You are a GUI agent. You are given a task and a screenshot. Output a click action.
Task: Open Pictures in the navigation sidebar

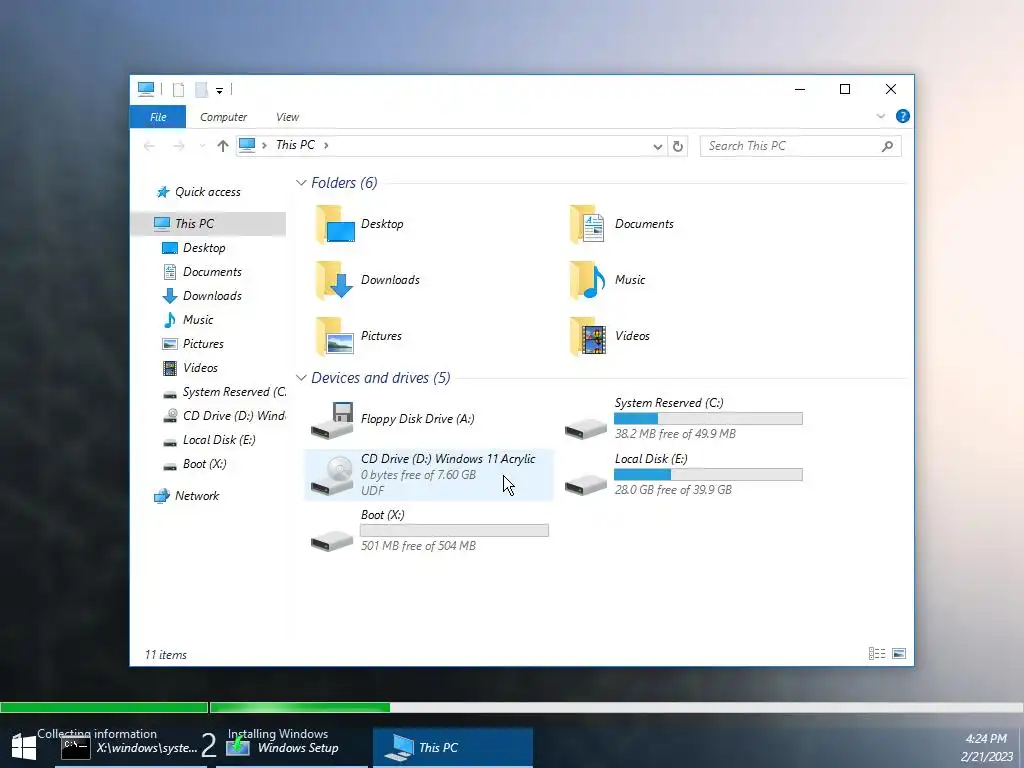(x=193, y=344)
